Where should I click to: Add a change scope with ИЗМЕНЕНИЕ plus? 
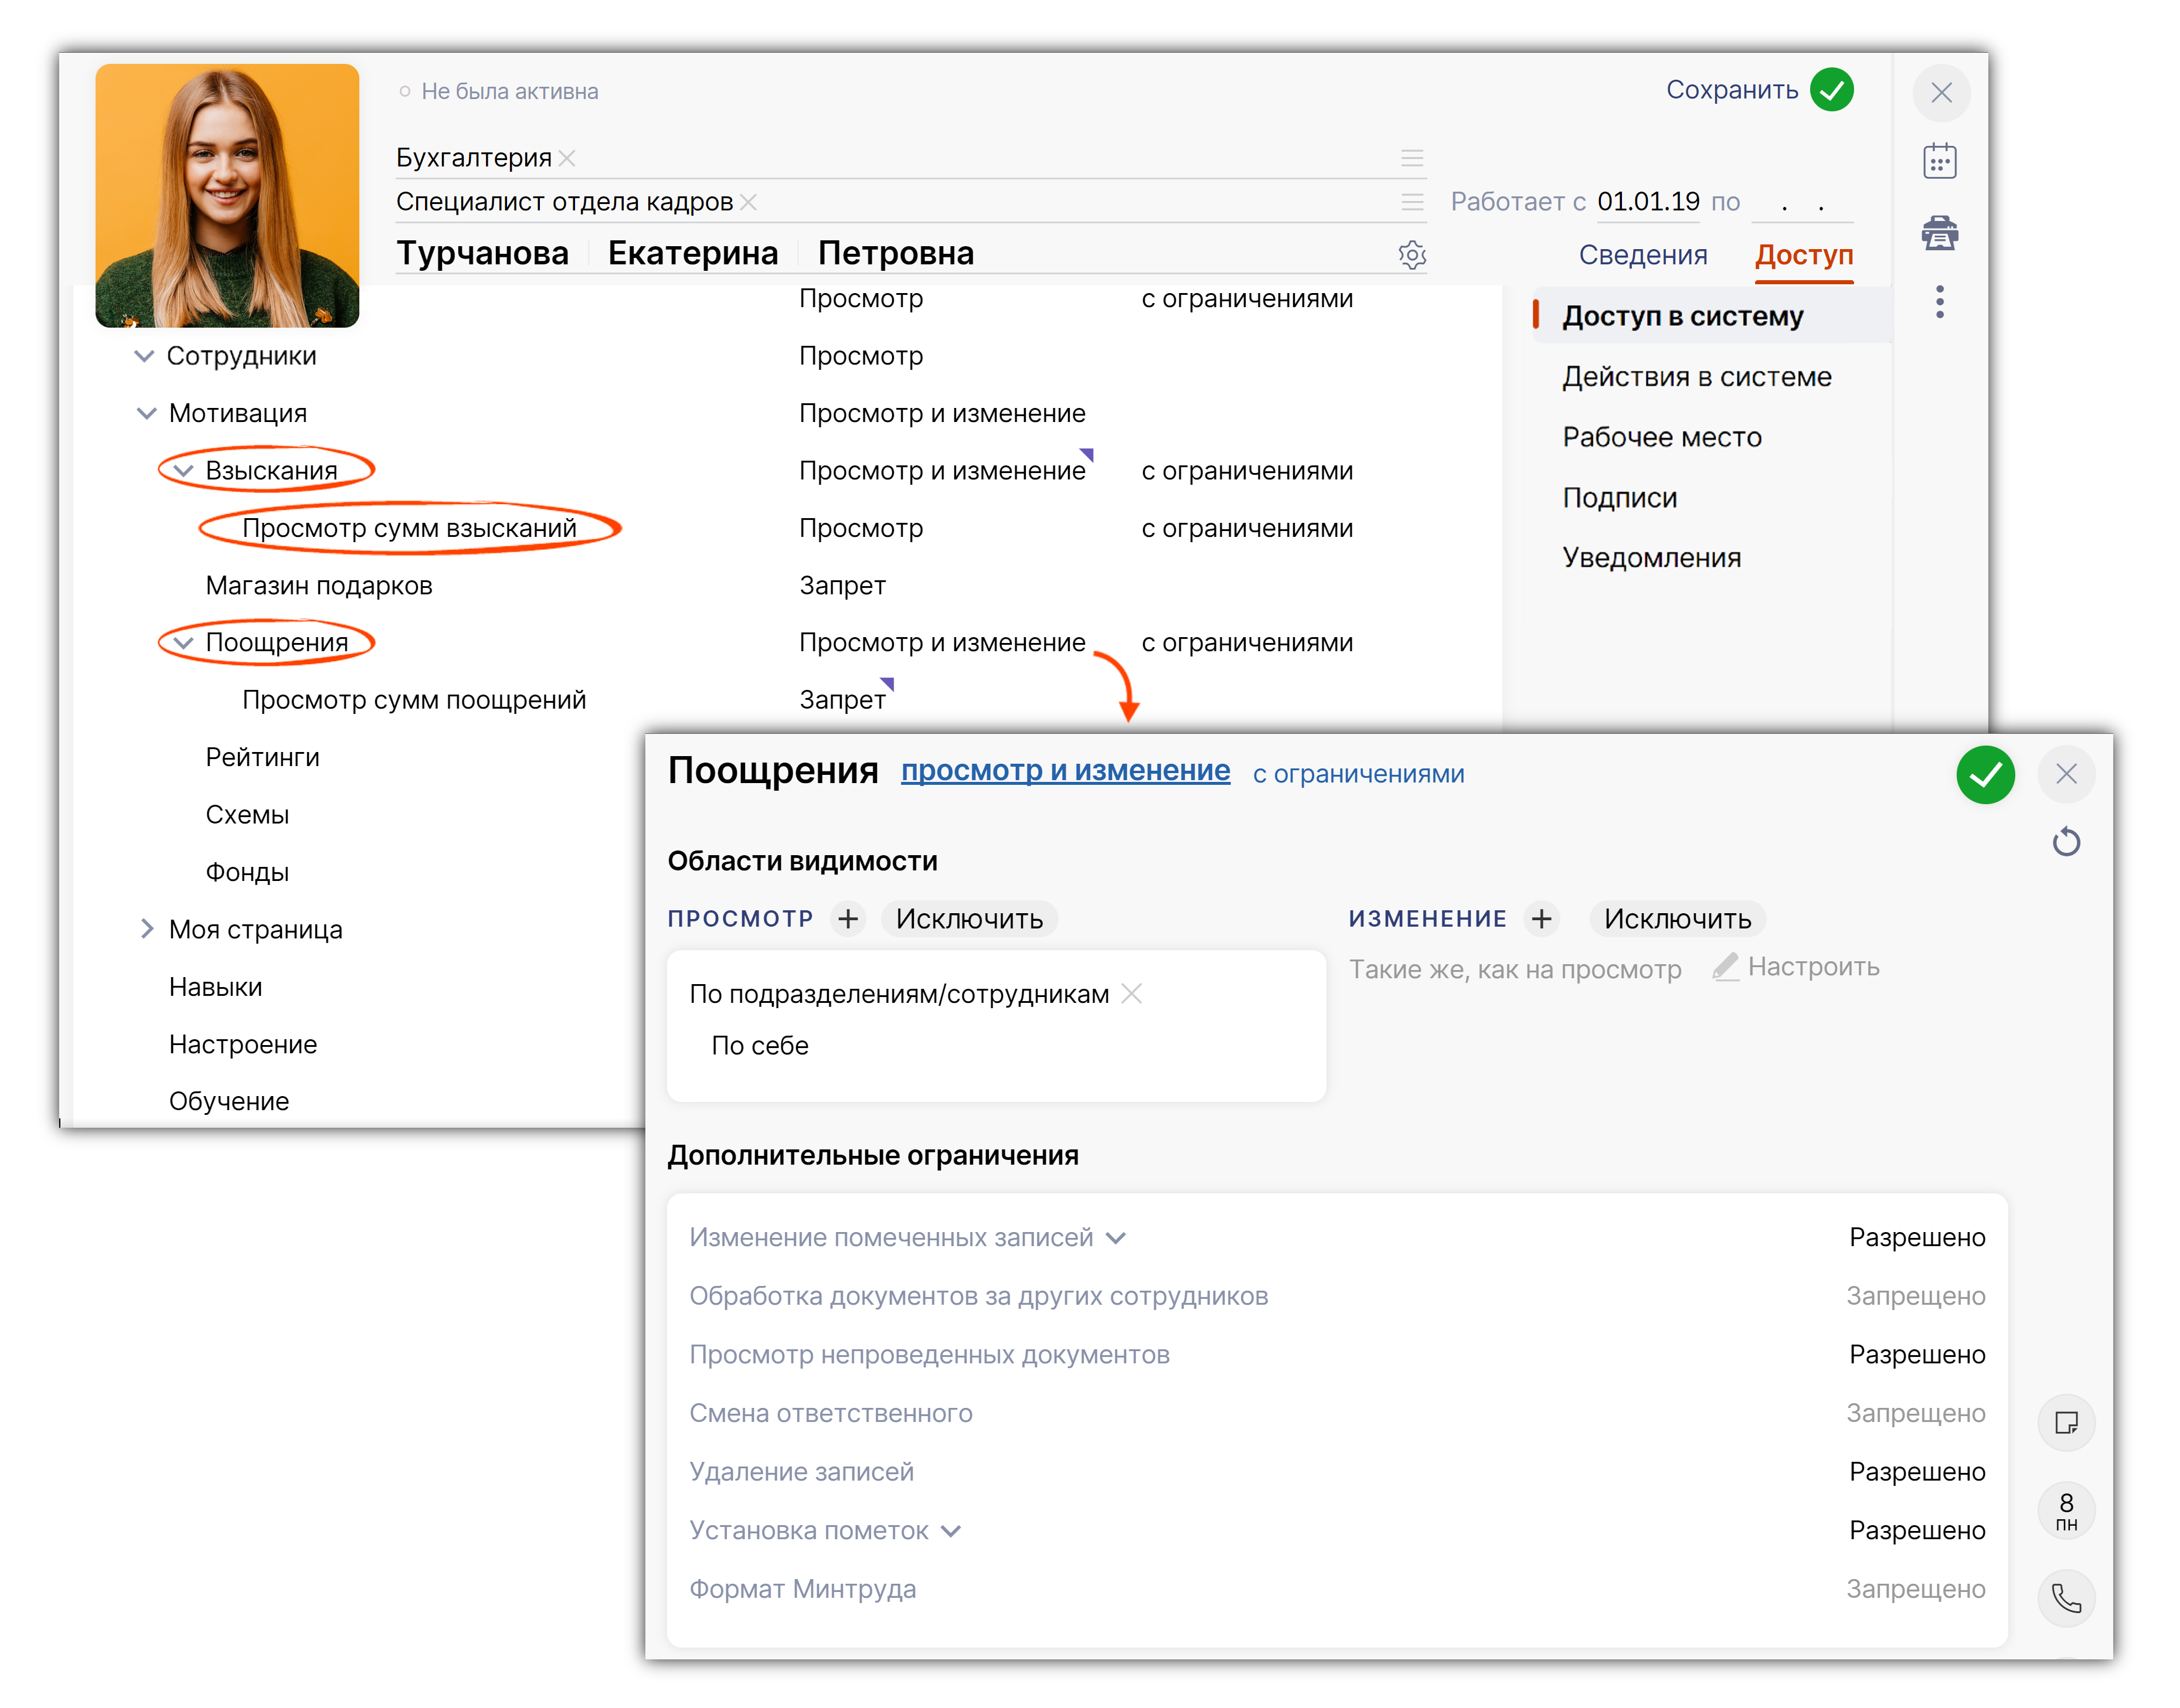point(1541,918)
